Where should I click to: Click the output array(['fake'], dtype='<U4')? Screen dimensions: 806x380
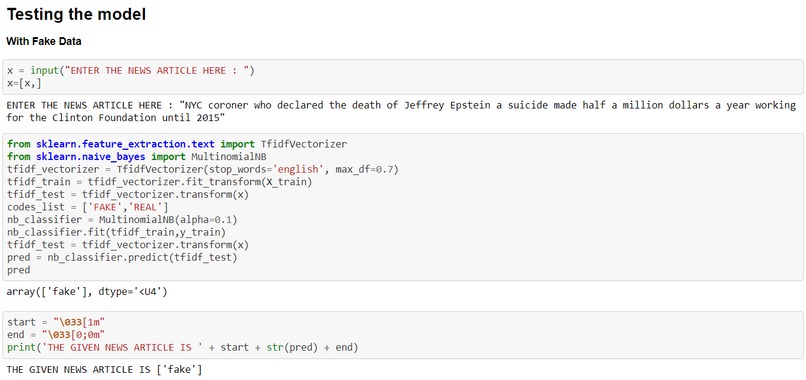[x=87, y=292]
